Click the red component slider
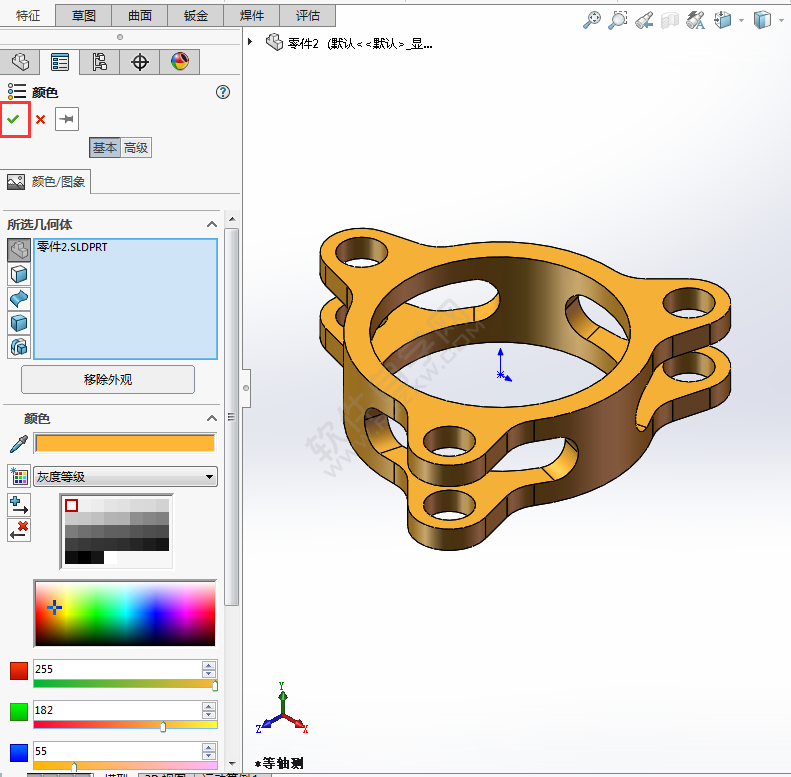Viewport: 791px width, 777px height. pyautogui.click(x=125, y=684)
